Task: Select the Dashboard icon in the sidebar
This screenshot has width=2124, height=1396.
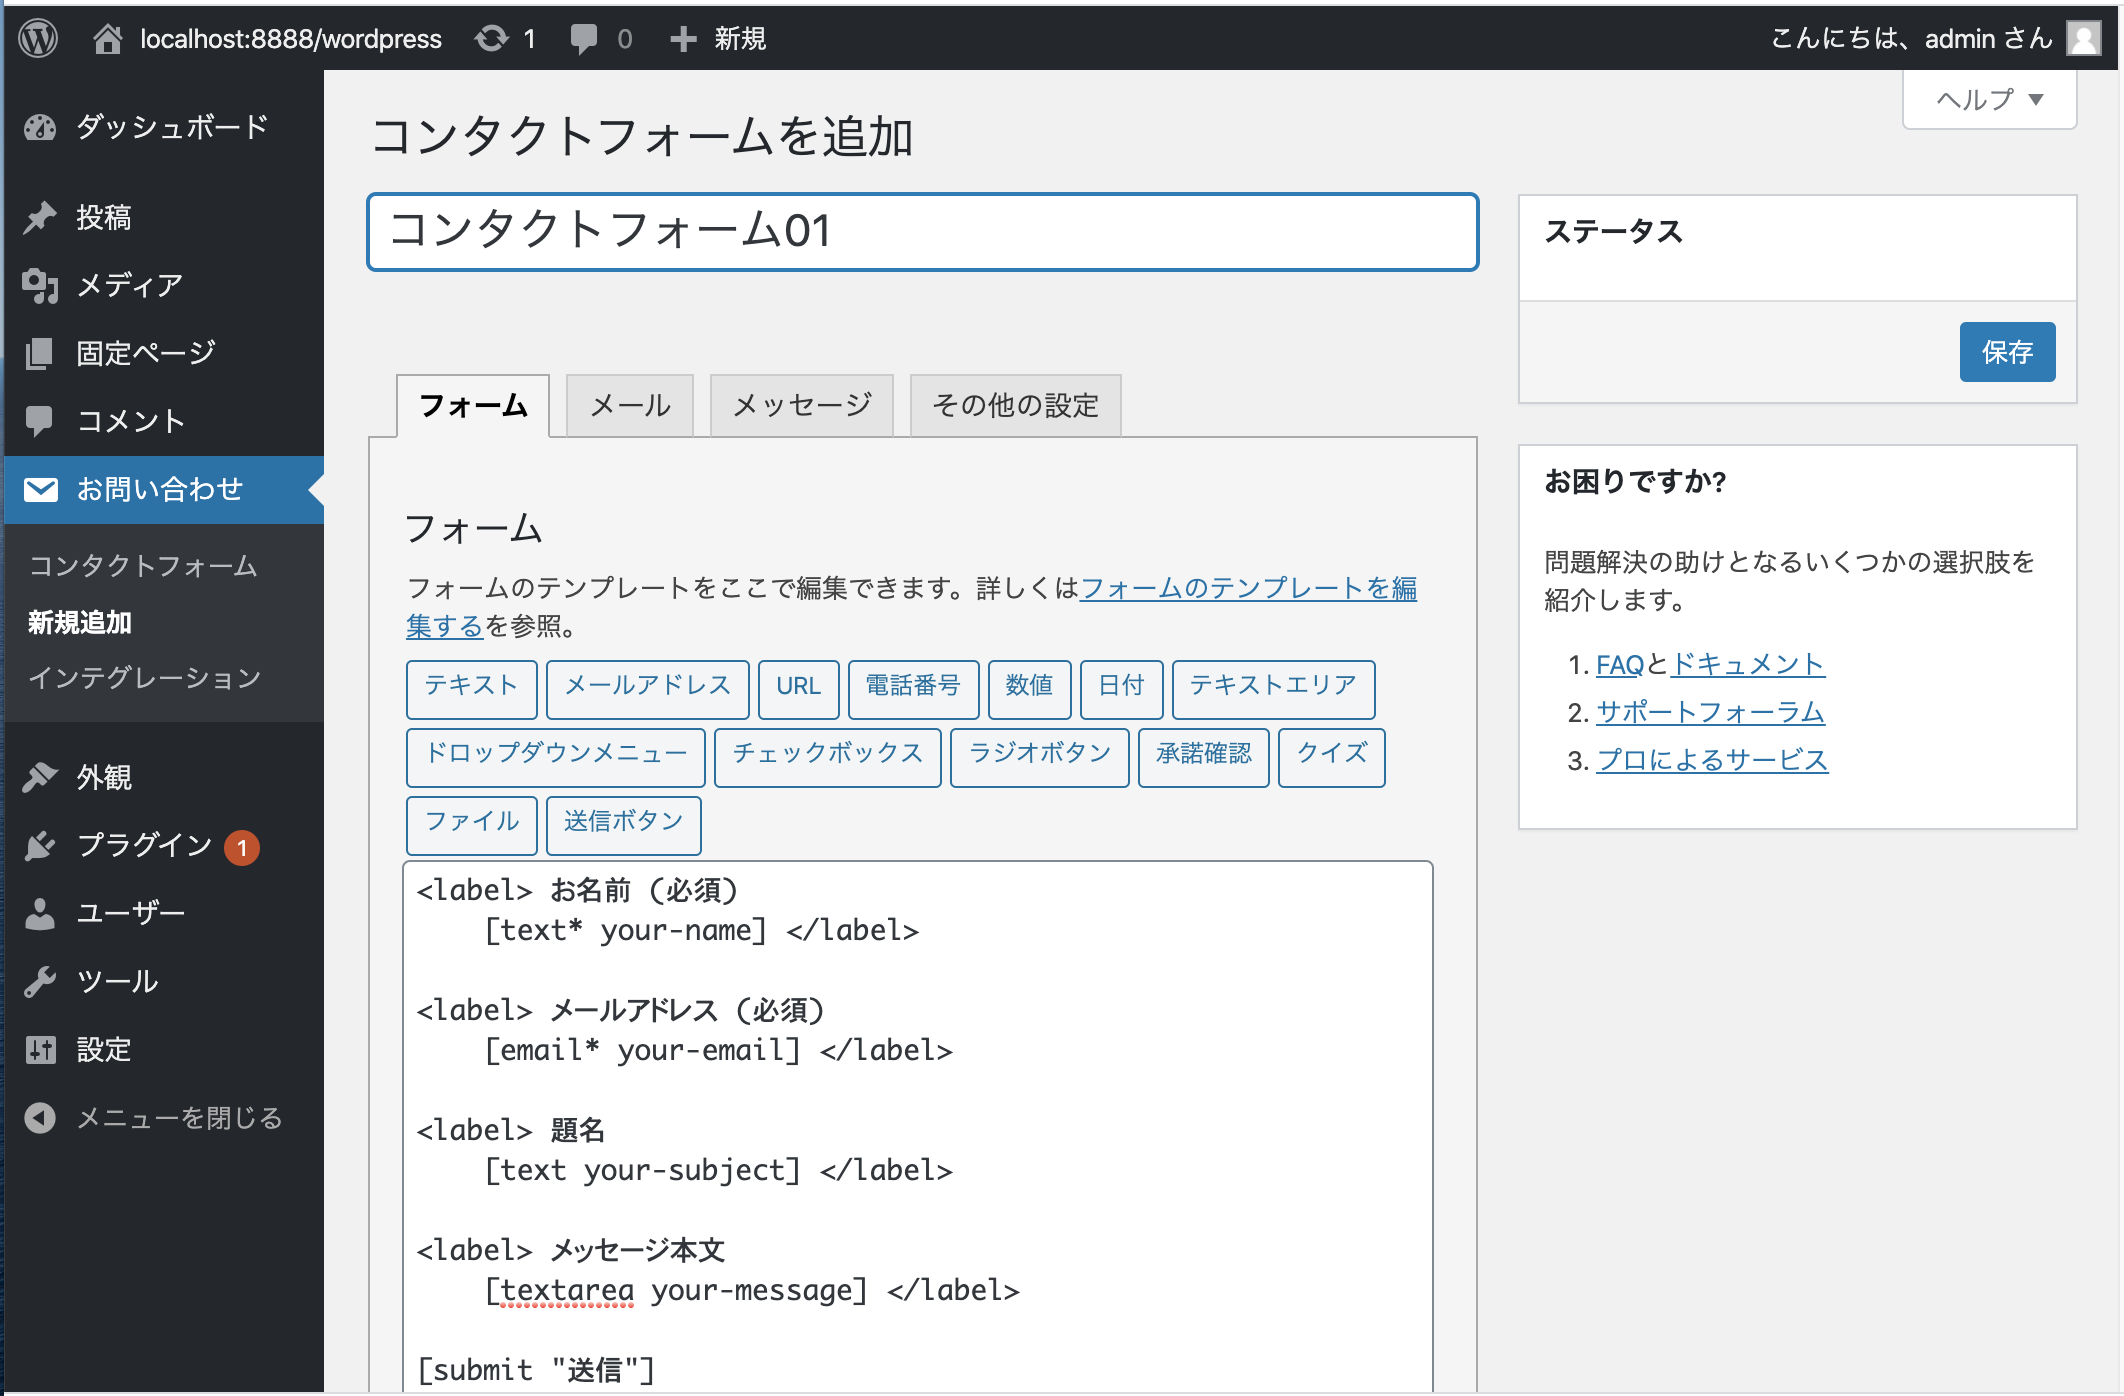Action: coord(40,128)
